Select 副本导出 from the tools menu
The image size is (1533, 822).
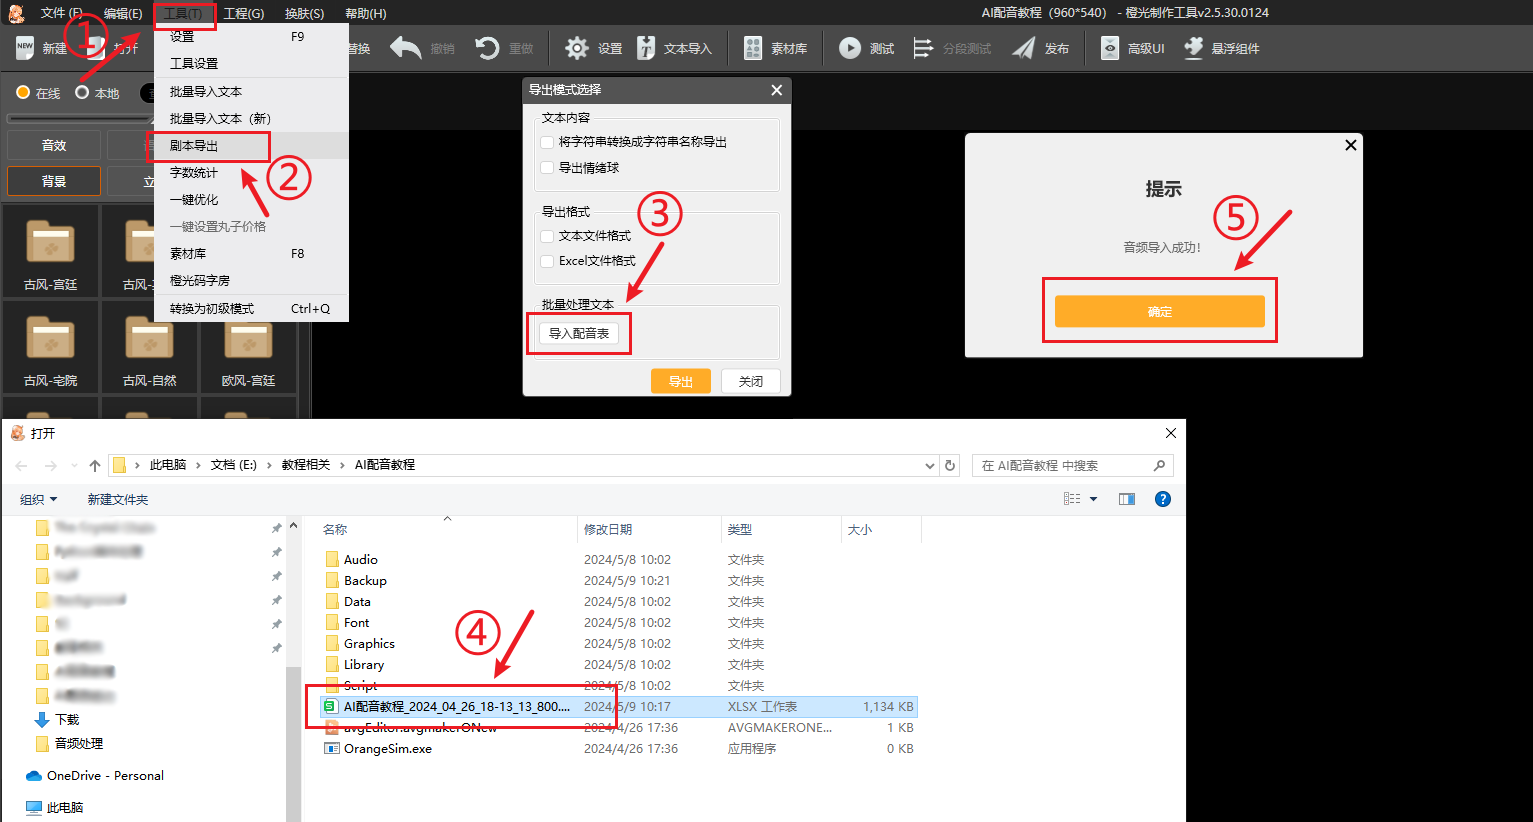[194, 146]
